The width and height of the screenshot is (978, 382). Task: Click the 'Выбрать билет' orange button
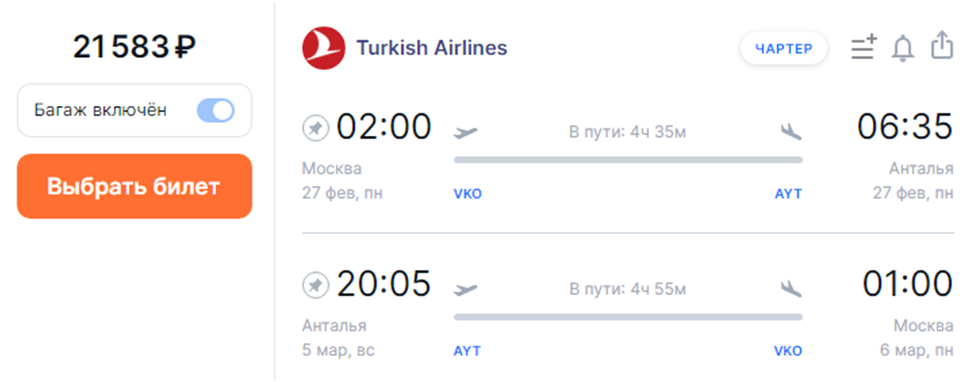tap(134, 187)
